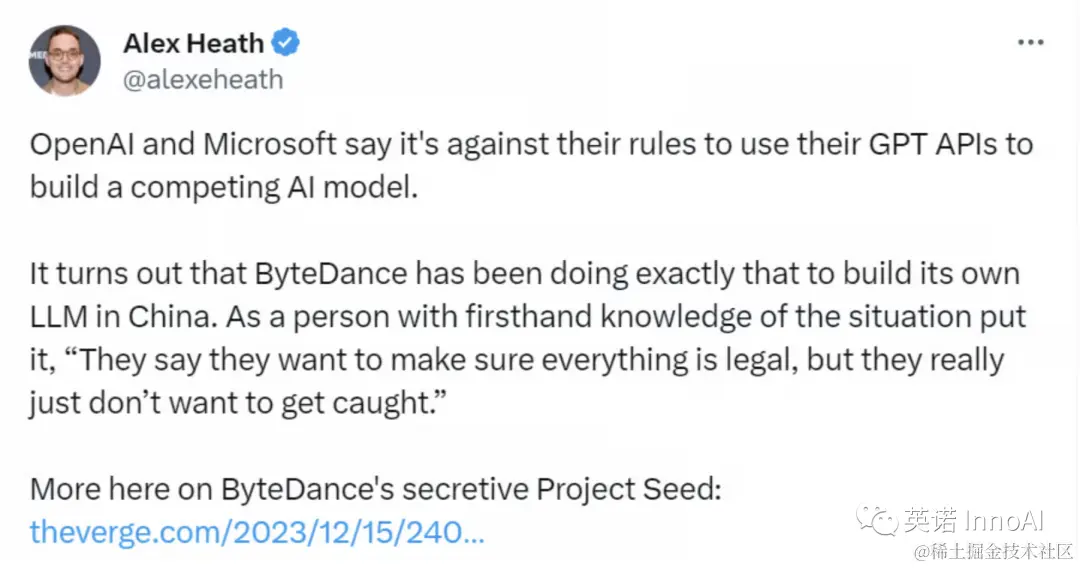Visit the @alexeheath handle link
The width and height of the screenshot is (1080, 568).
tap(203, 79)
